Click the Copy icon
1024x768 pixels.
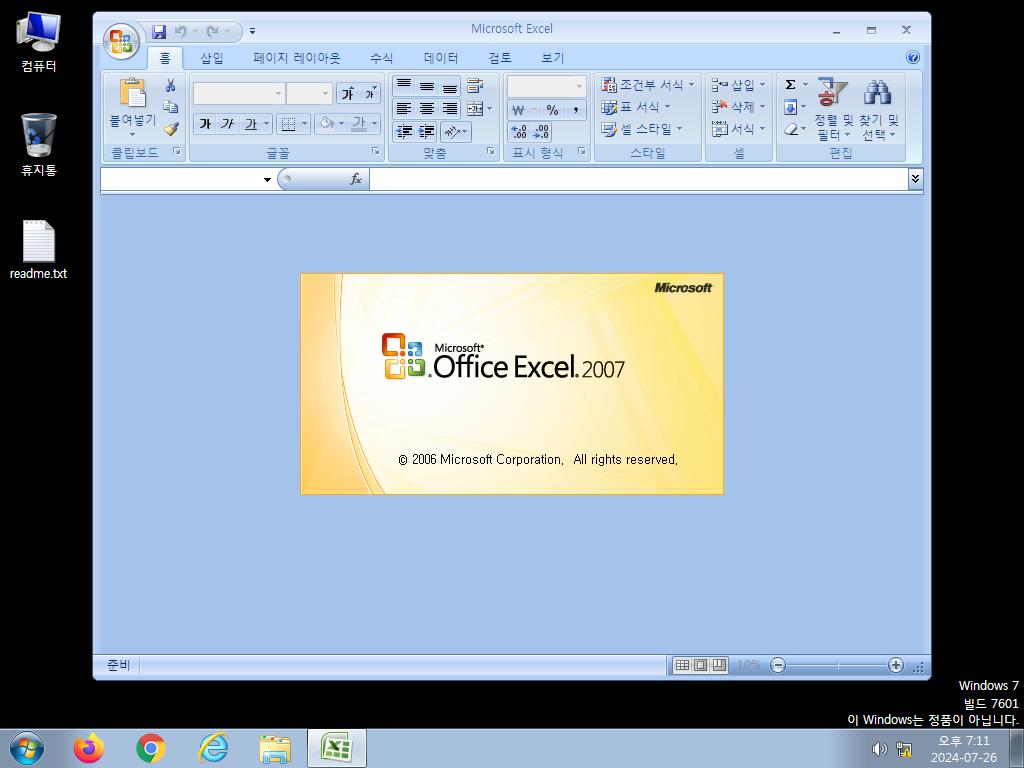click(x=170, y=106)
